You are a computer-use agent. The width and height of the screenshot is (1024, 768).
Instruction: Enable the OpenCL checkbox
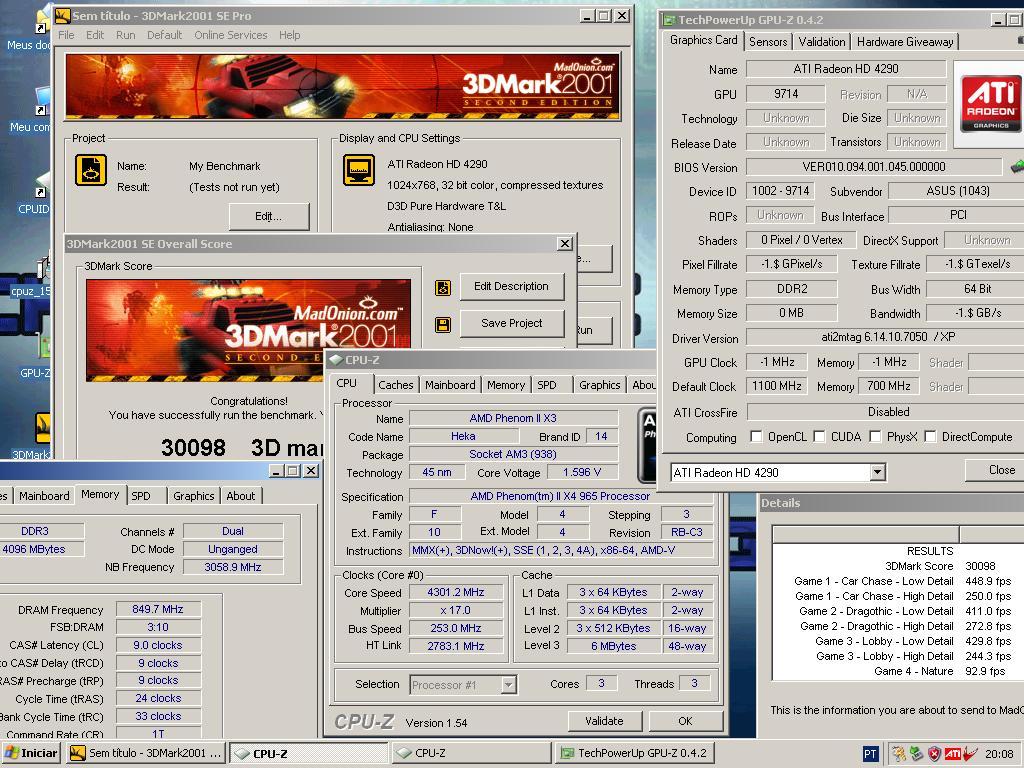click(756, 436)
